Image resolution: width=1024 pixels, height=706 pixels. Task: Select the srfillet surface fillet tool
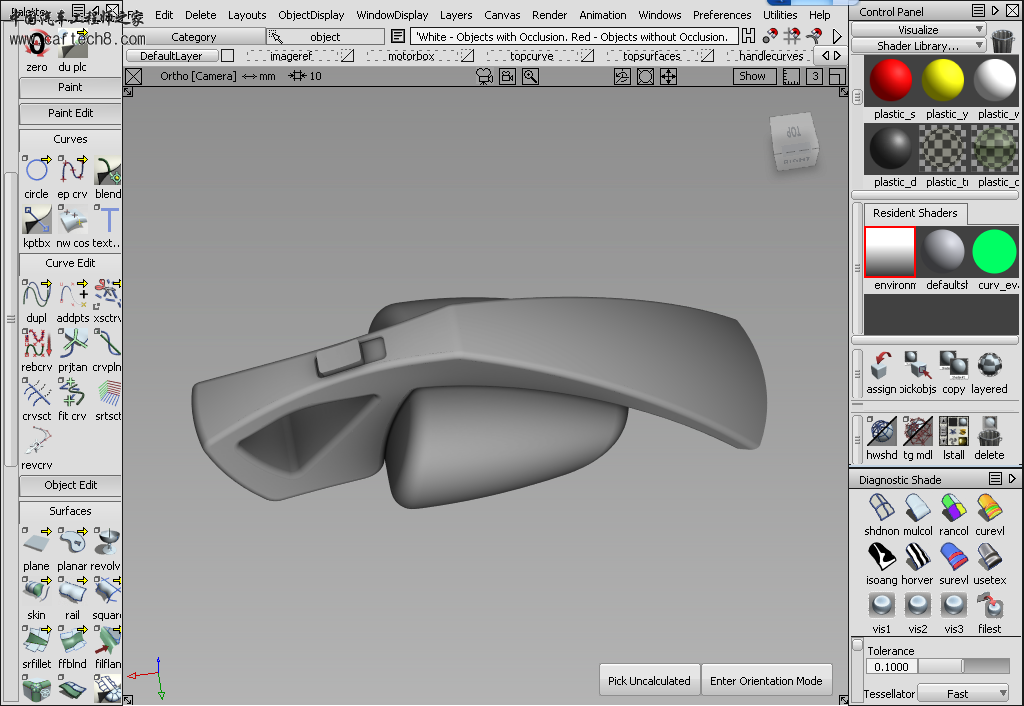coord(37,640)
